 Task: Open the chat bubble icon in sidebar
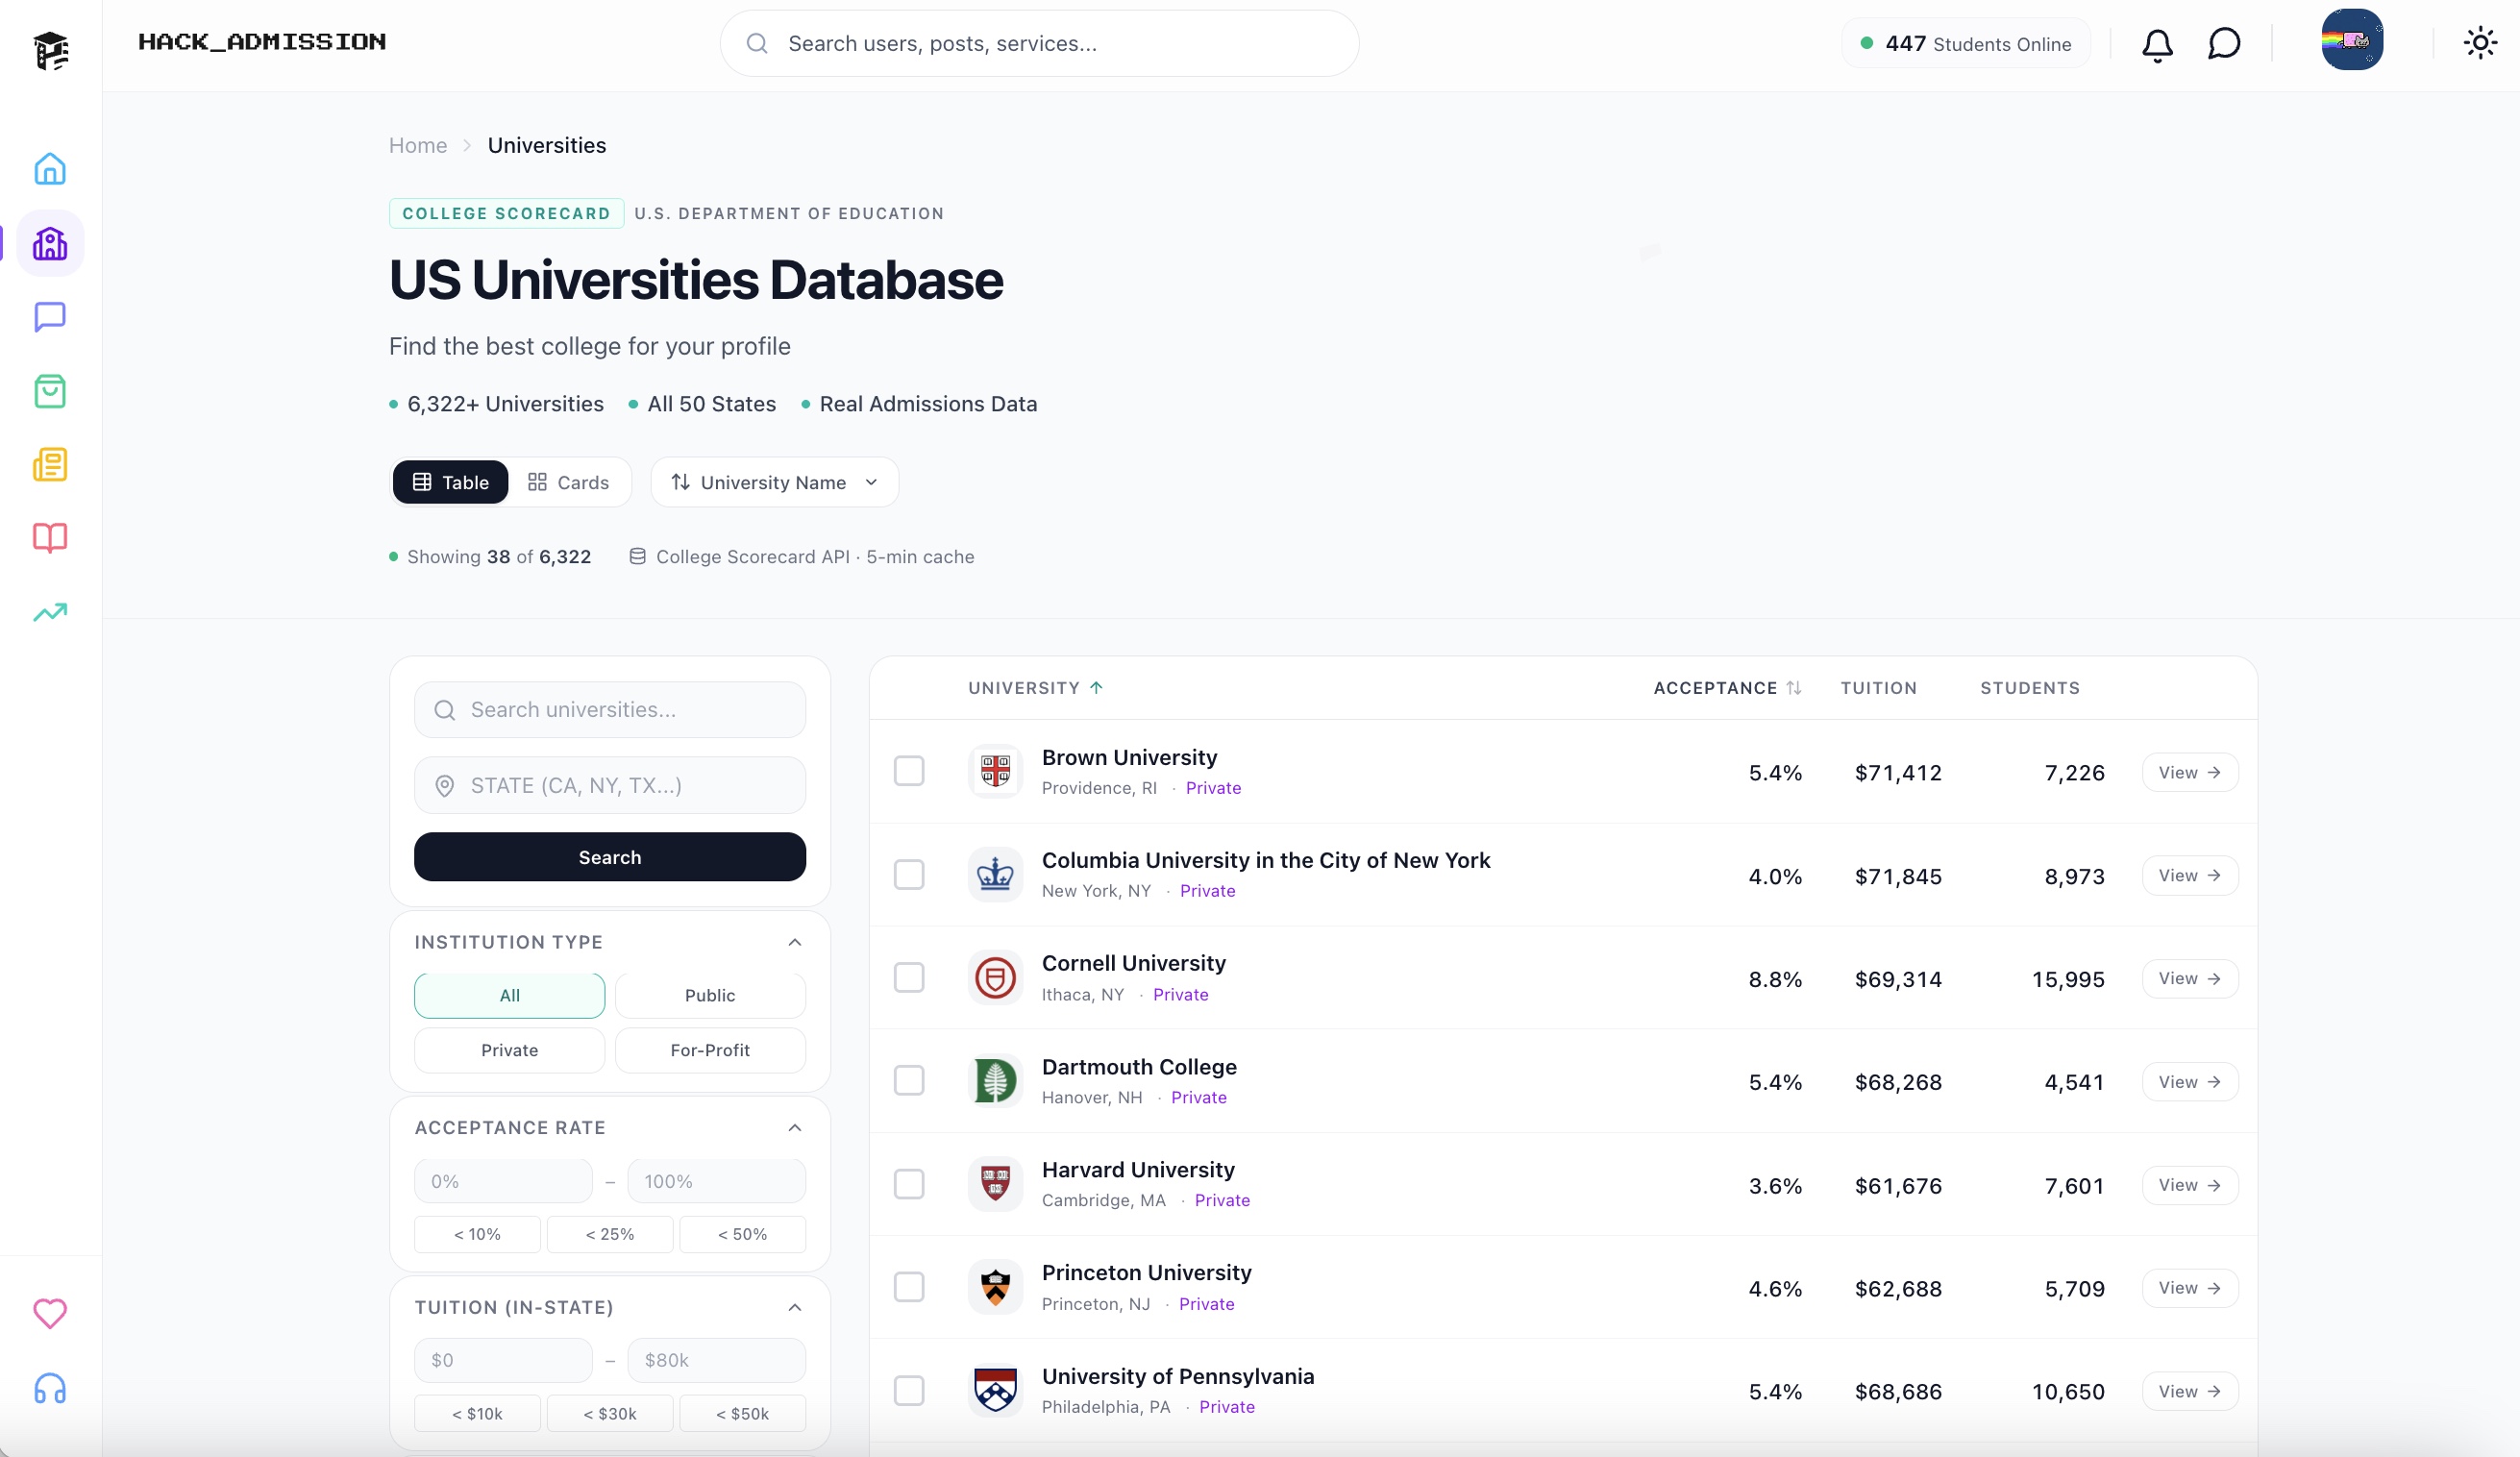[50, 317]
